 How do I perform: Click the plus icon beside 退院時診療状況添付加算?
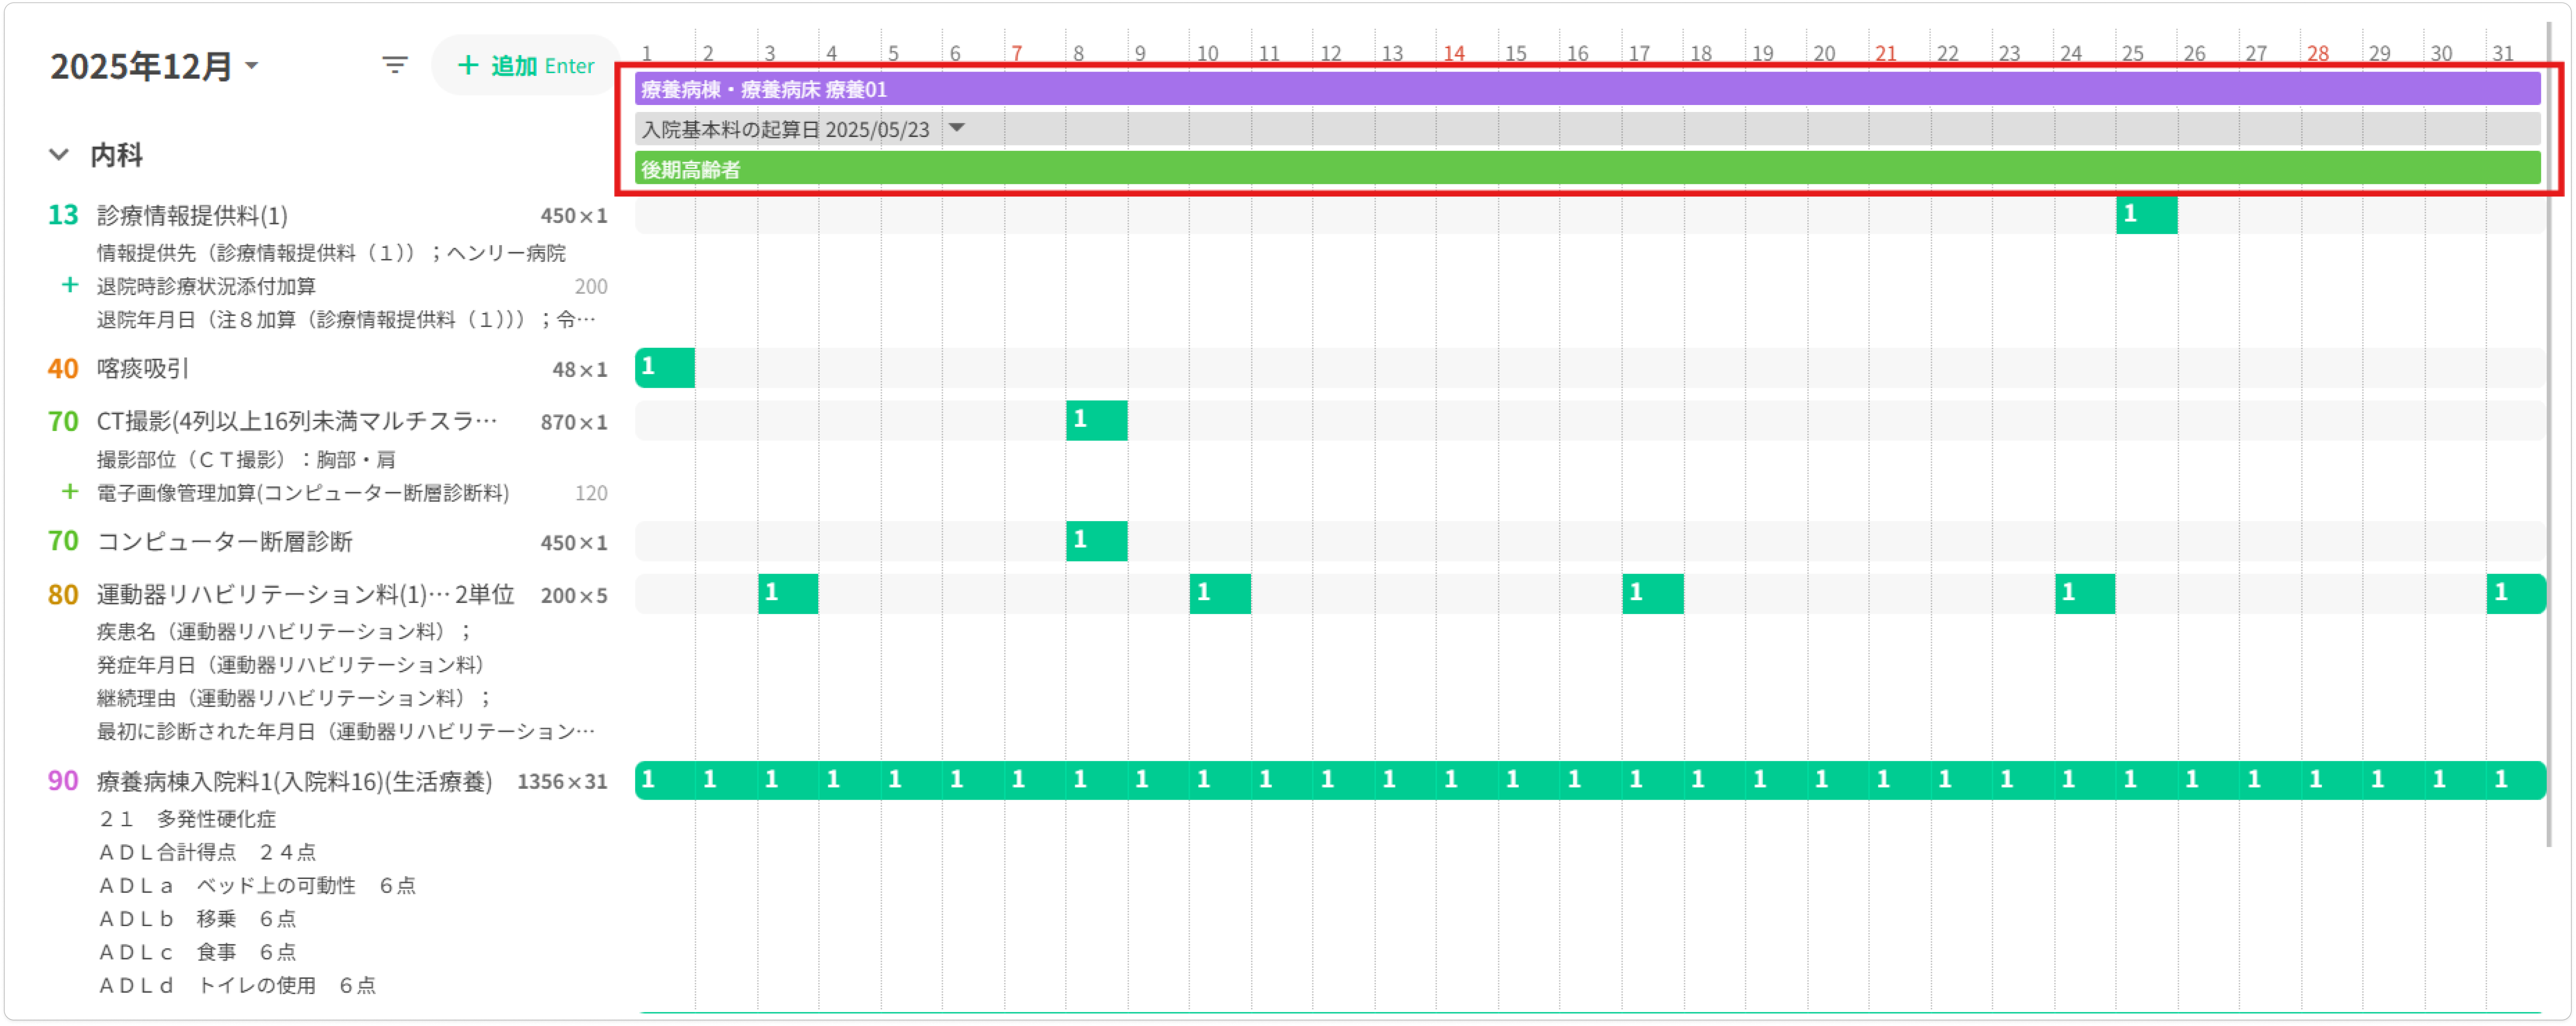pyautogui.click(x=70, y=285)
